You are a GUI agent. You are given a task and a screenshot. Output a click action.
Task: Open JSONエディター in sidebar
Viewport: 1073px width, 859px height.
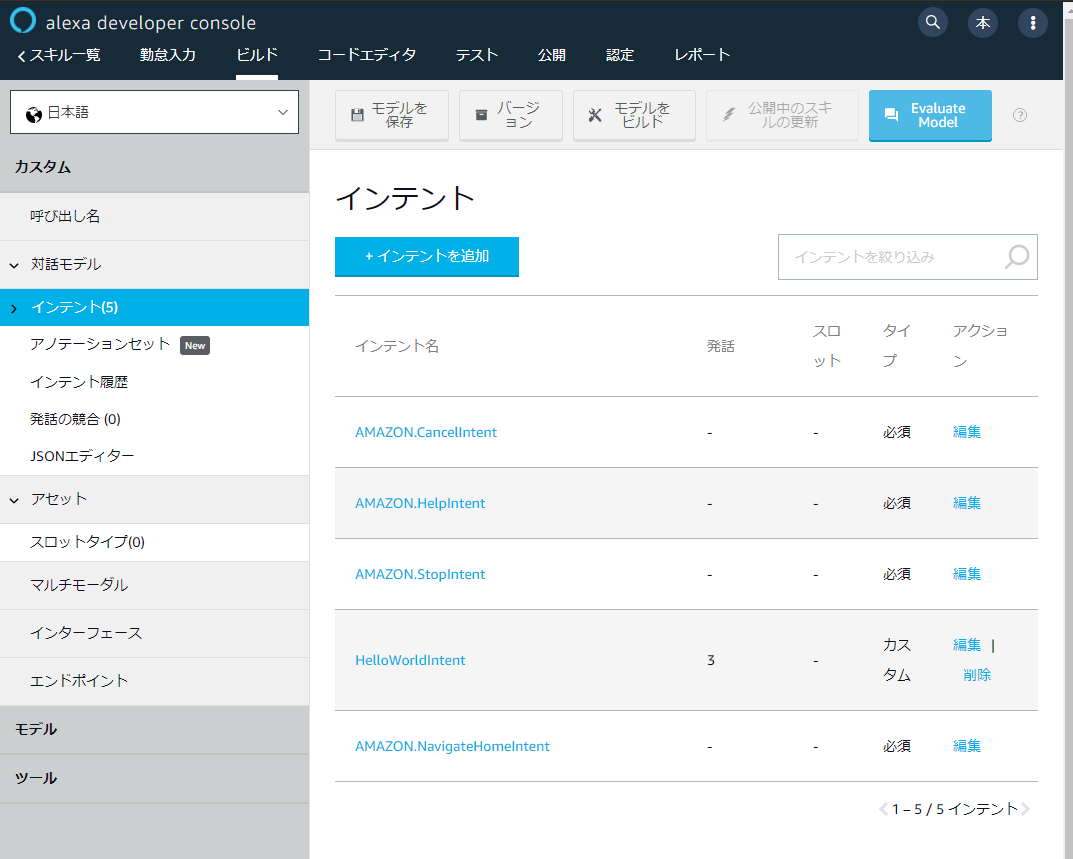point(82,456)
